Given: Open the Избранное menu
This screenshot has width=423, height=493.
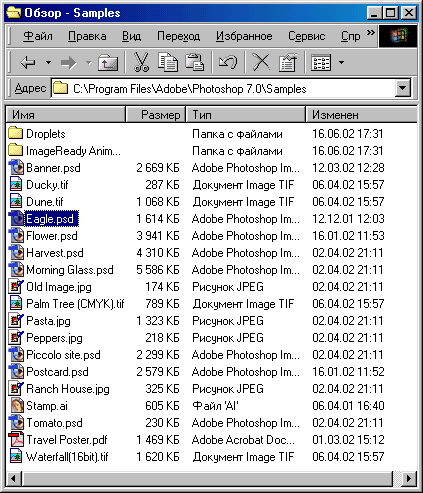Looking at the screenshot, I should [244, 36].
